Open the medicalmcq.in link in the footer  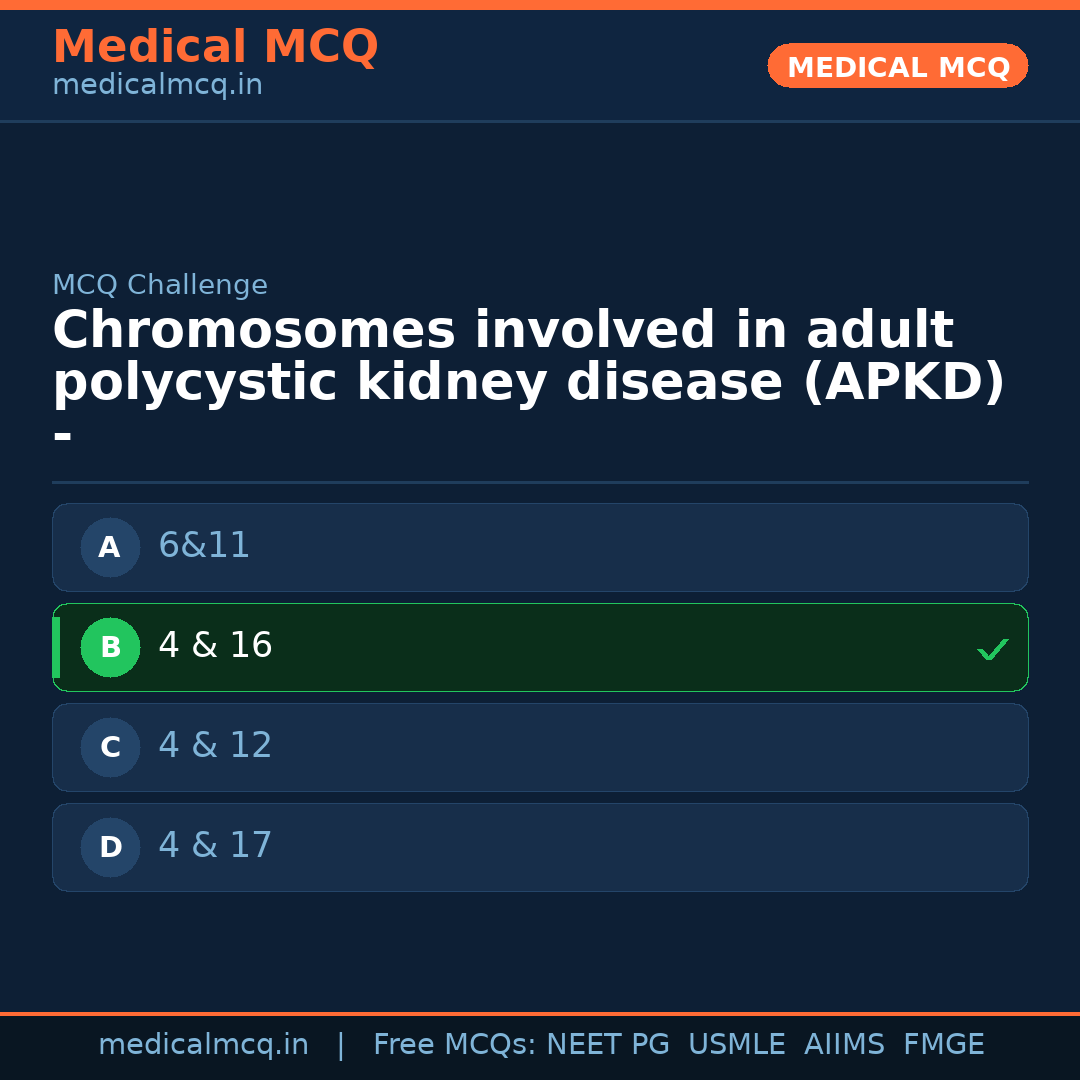click(x=203, y=1045)
